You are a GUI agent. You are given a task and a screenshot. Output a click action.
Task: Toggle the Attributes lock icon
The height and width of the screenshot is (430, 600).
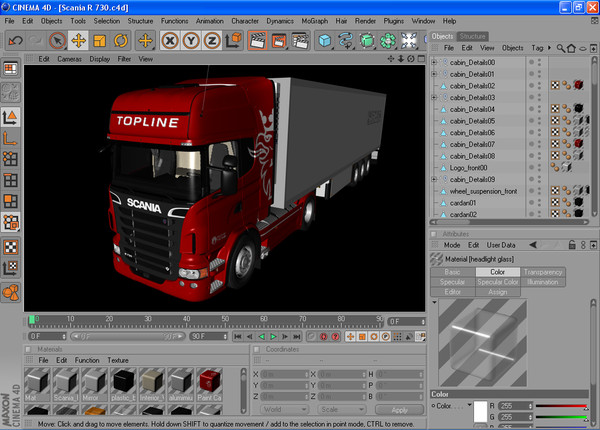(572, 245)
